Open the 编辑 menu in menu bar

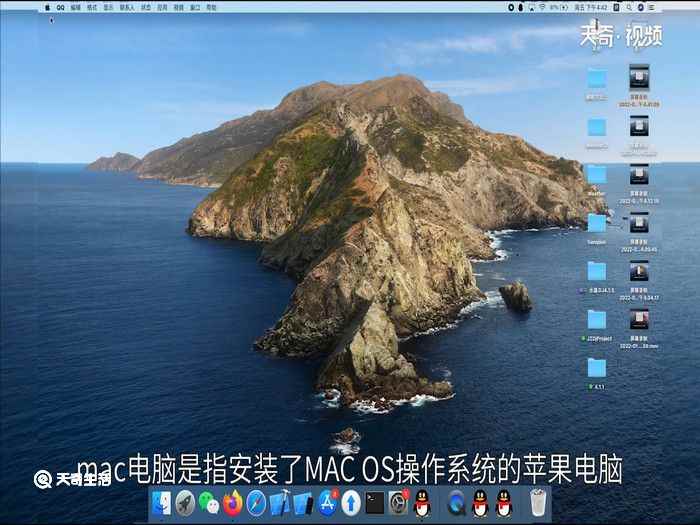(x=75, y=7)
